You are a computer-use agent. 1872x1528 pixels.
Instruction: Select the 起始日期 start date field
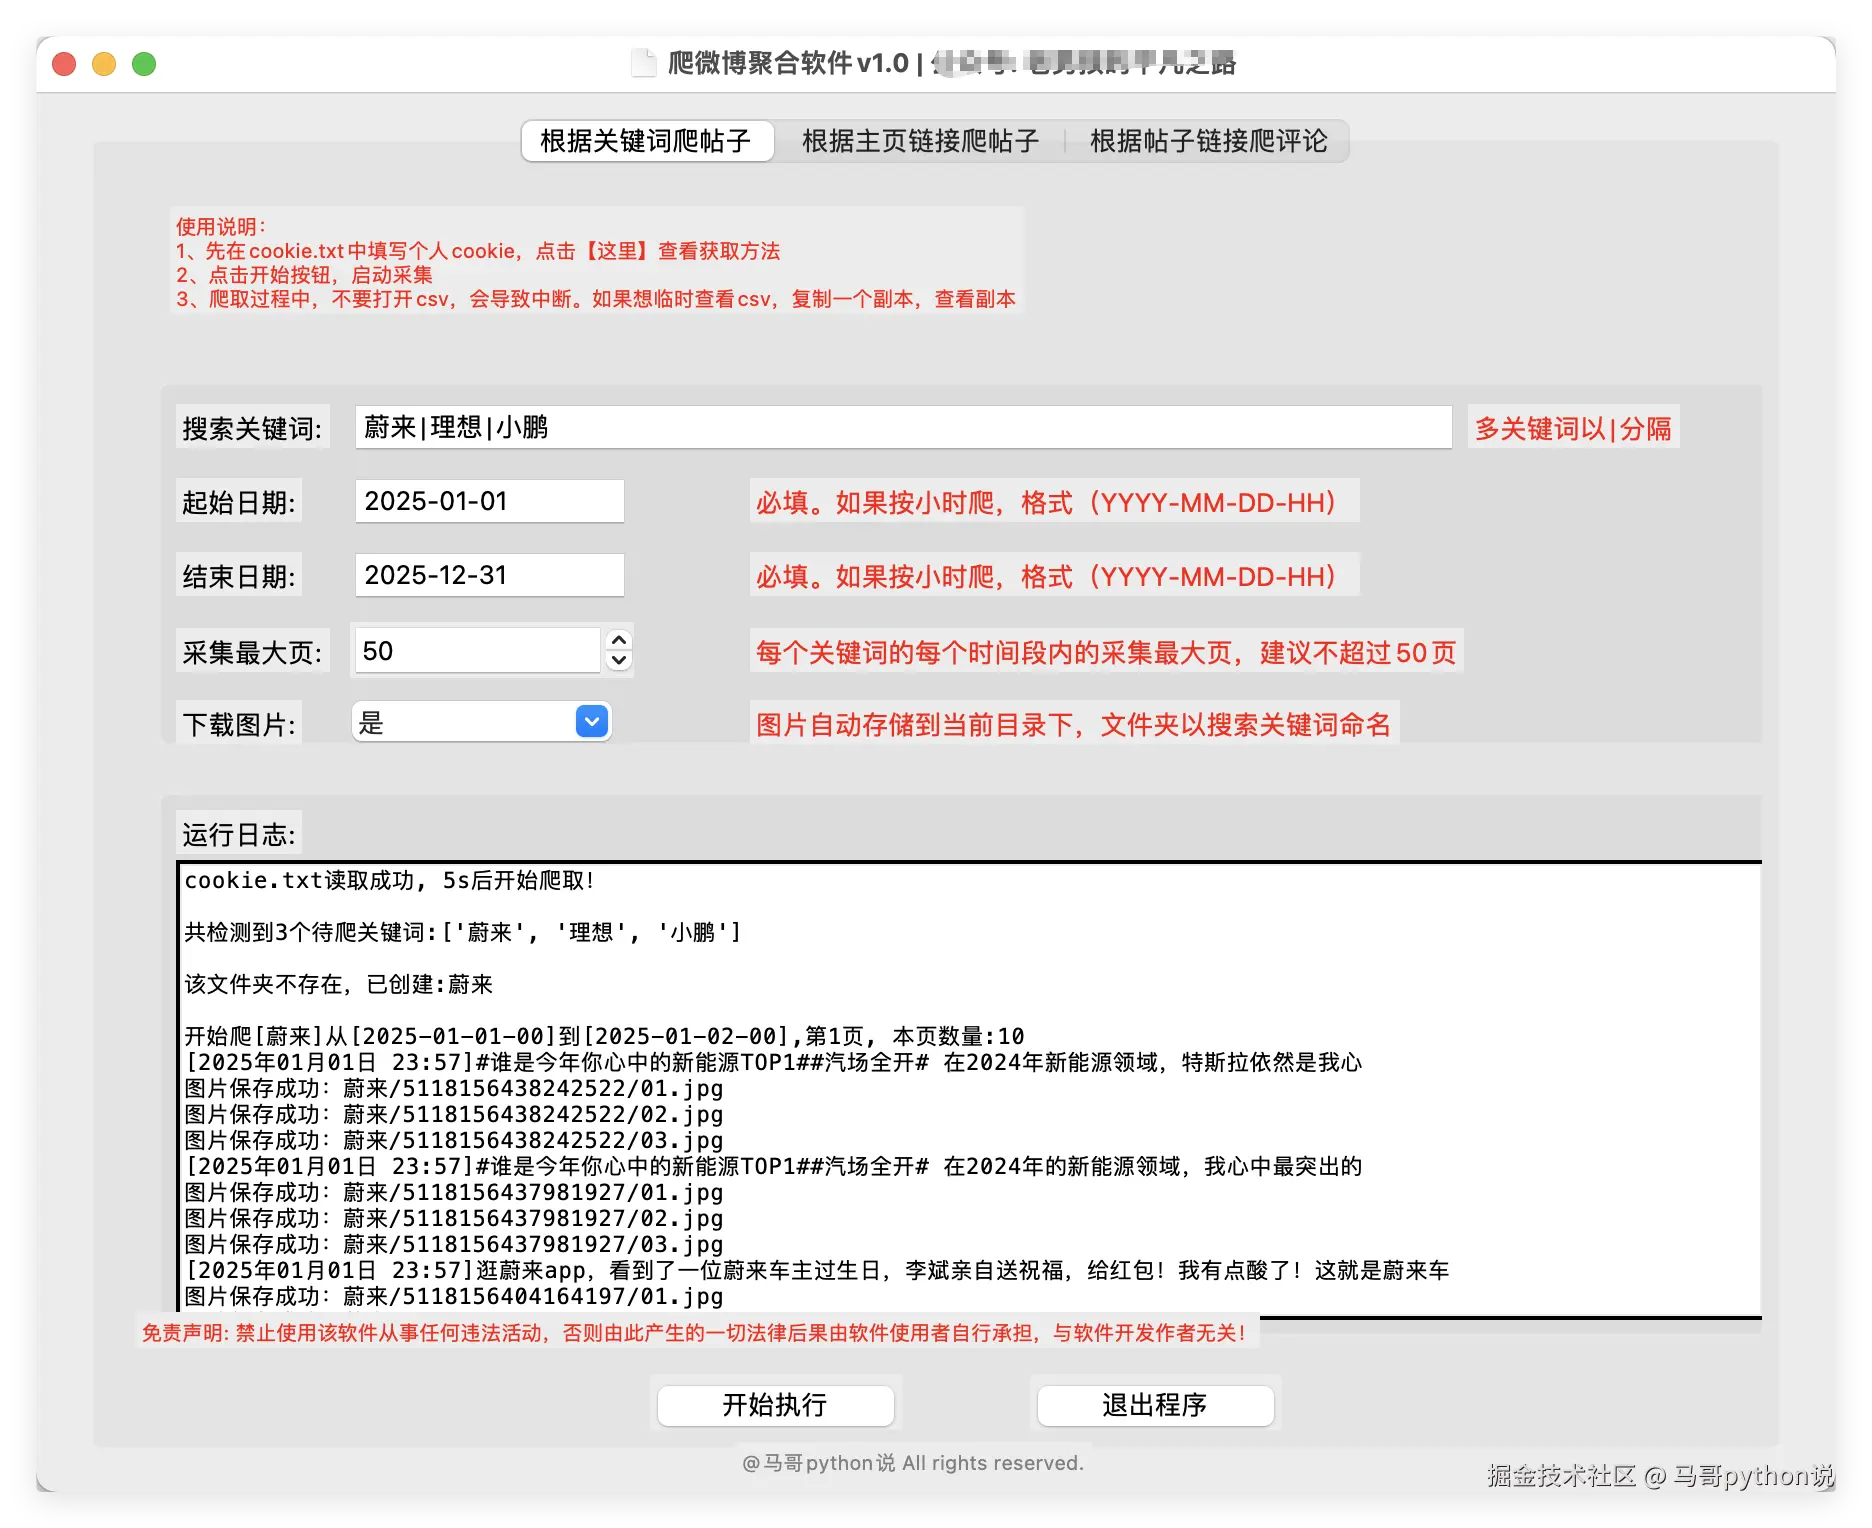pos(488,501)
